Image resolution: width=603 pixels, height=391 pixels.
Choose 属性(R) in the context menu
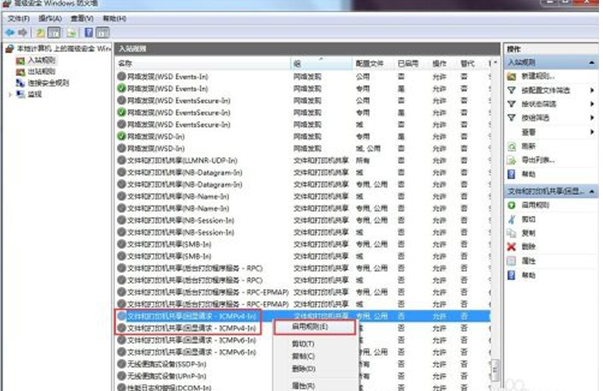[303, 386]
